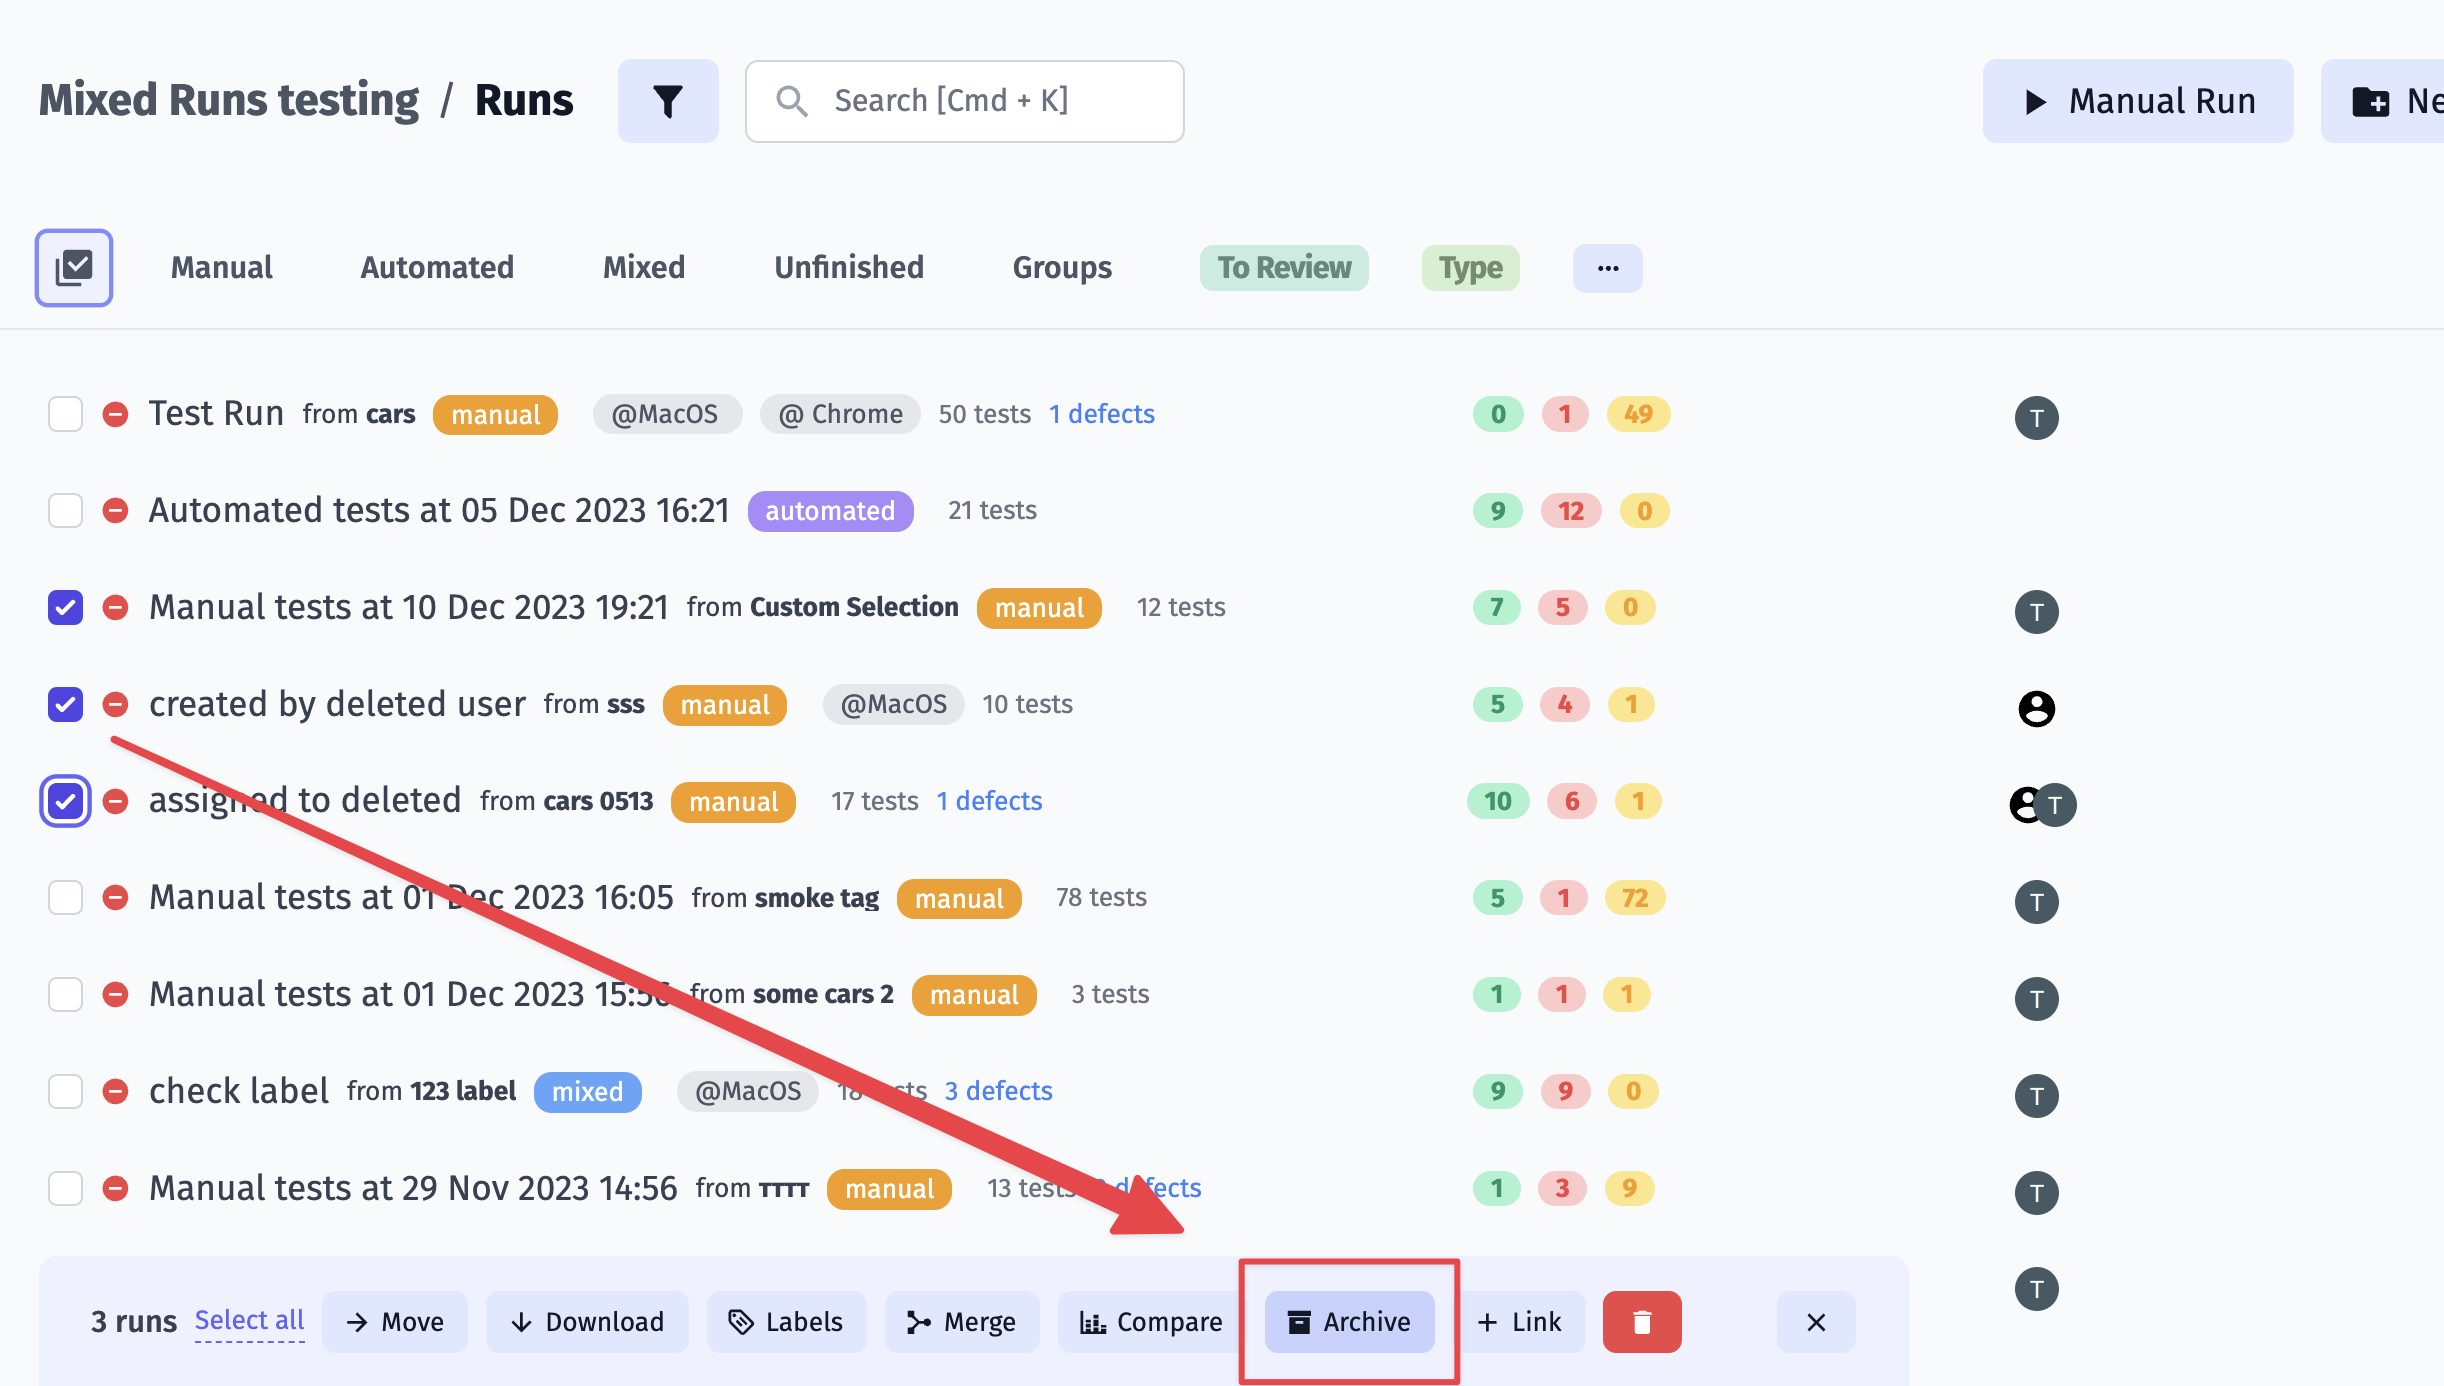This screenshot has width=2444, height=1386.
Task: Click the + Link button
Action: 1520,1322
